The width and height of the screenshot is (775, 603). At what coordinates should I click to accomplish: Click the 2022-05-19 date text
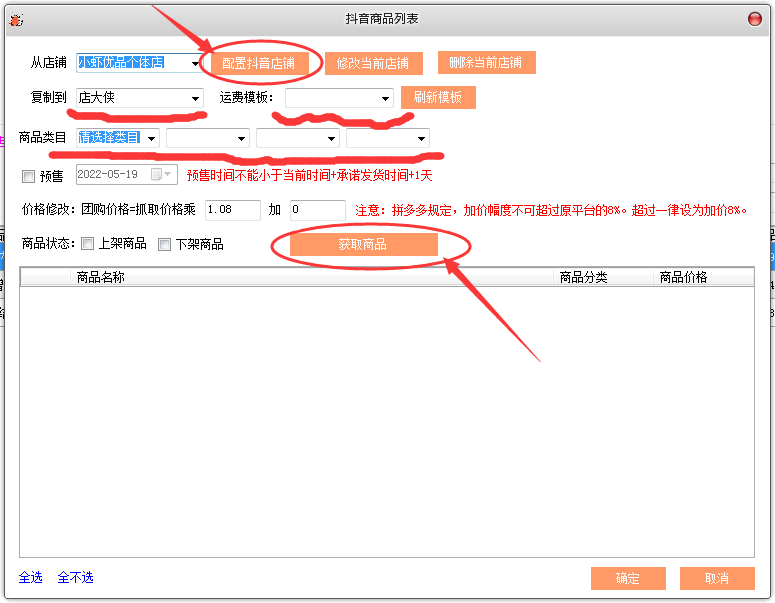pyautogui.click(x=108, y=174)
